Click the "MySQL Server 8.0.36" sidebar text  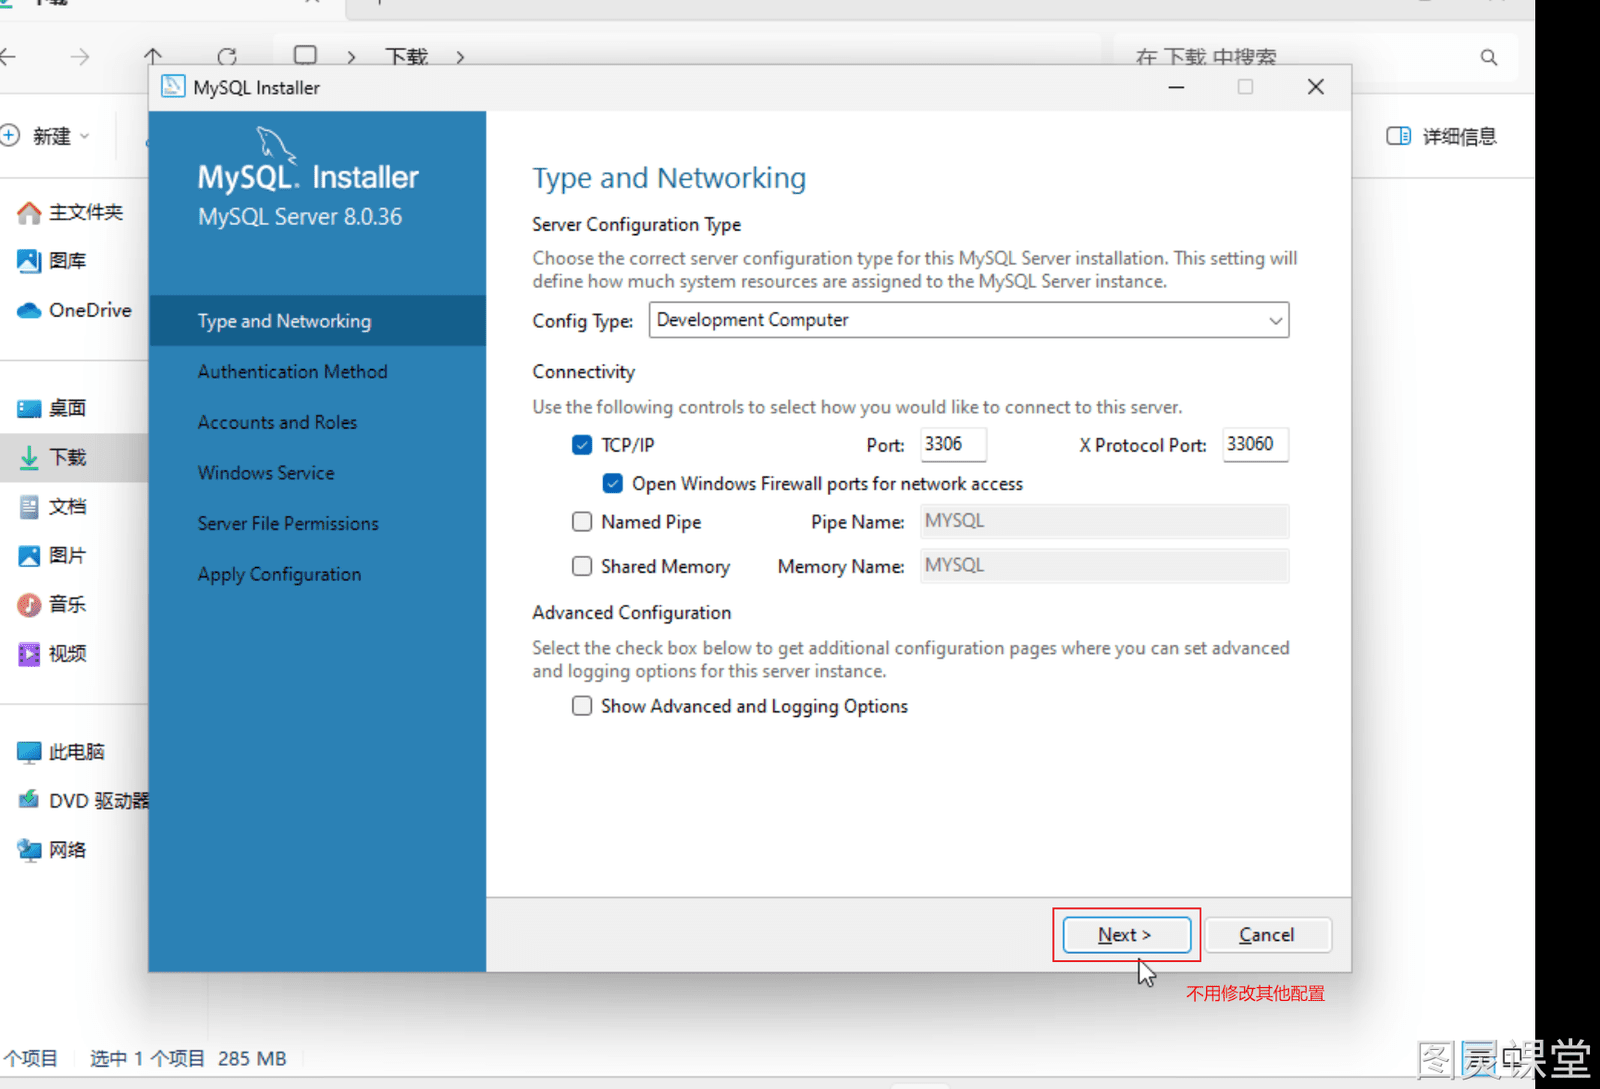tap(300, 217)
